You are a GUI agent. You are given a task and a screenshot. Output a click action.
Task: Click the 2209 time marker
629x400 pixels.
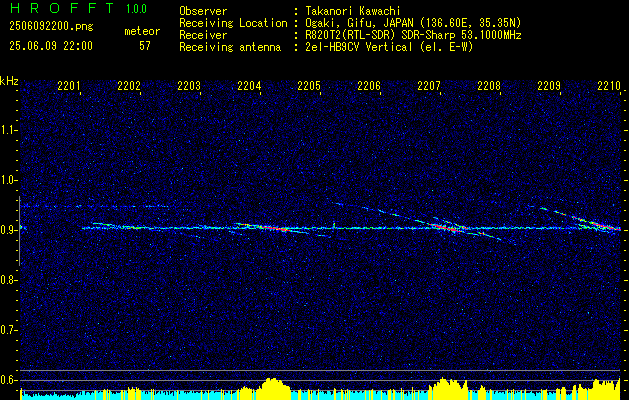pos(549,86)
